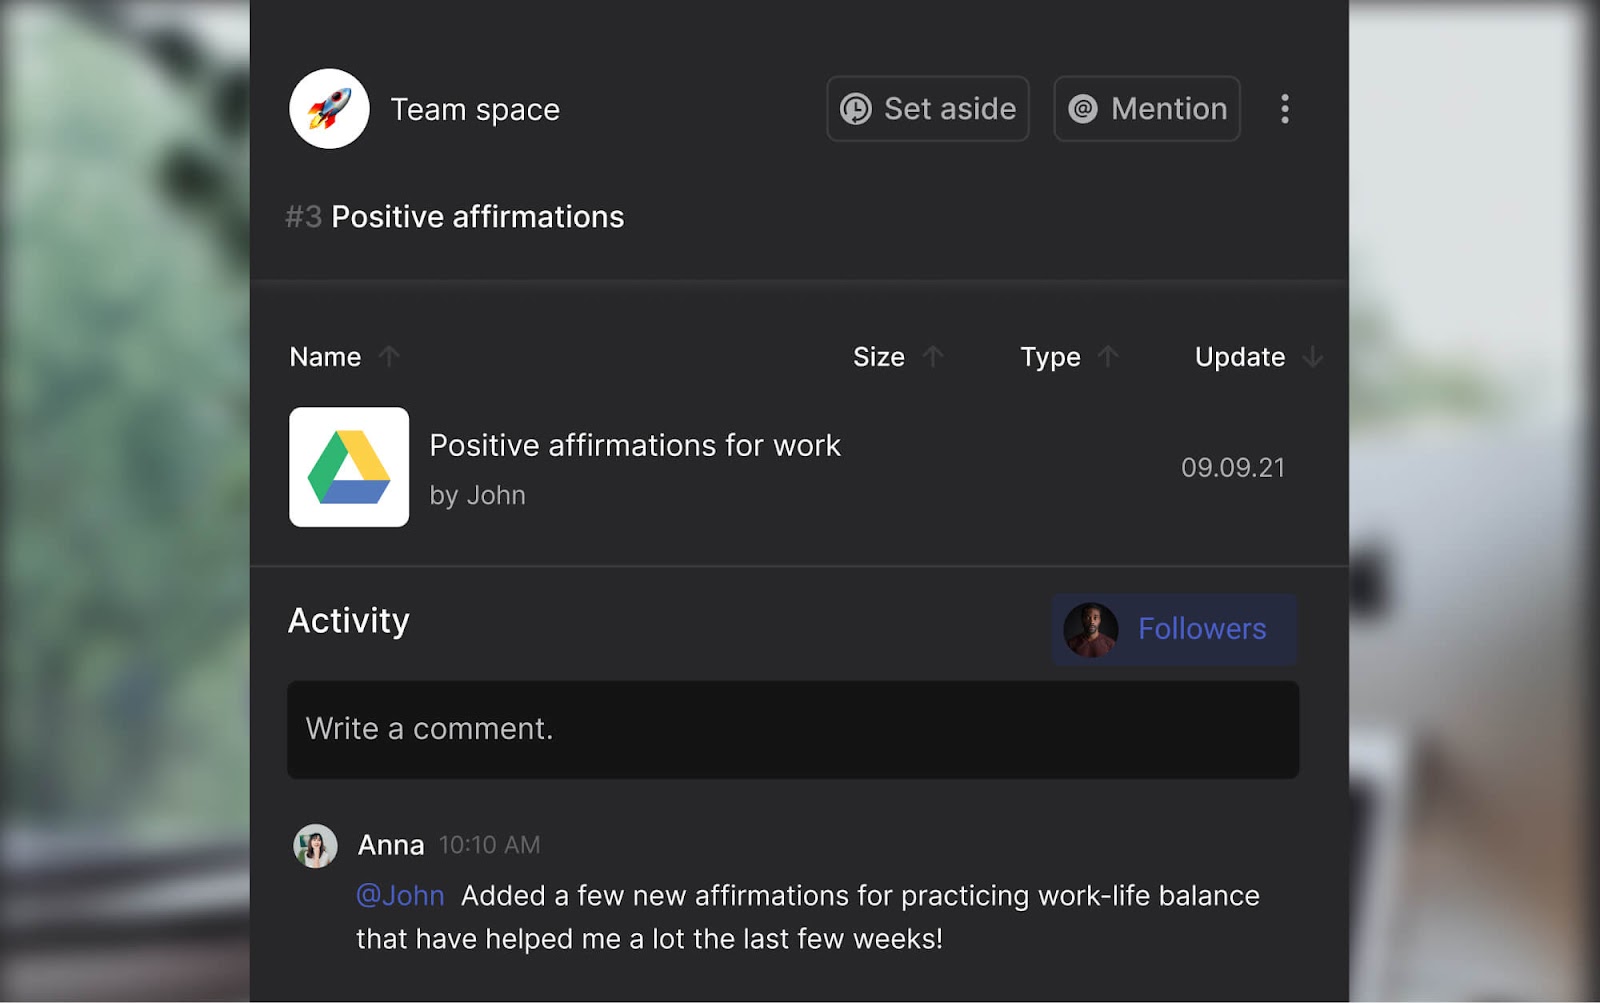The width and height of the screenshot is (1600, 1003).
Task: Click the @John mention in Anna's comment
Action: click(400, 895)
